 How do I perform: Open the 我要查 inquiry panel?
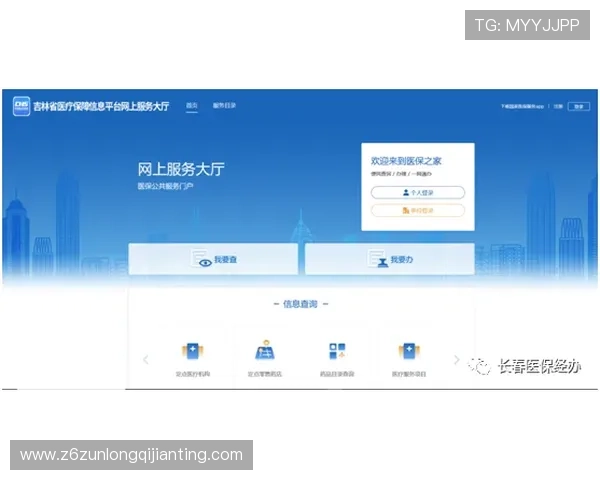(213, 259)
